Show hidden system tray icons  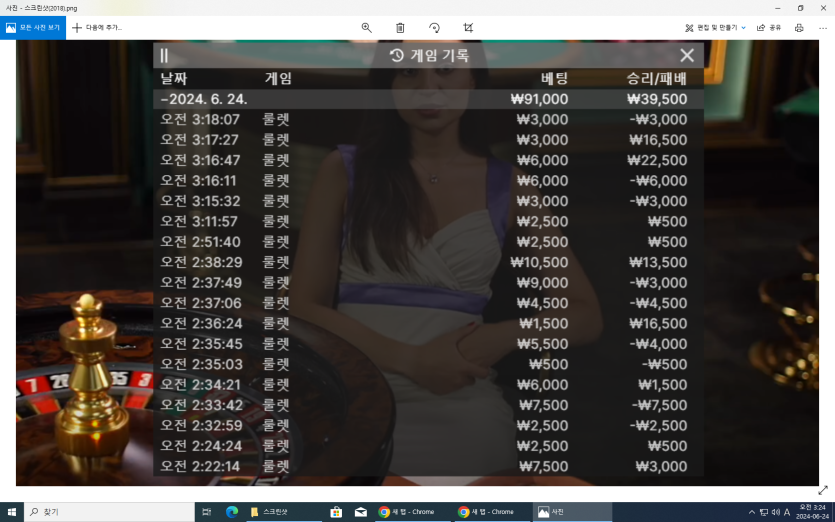751,512
